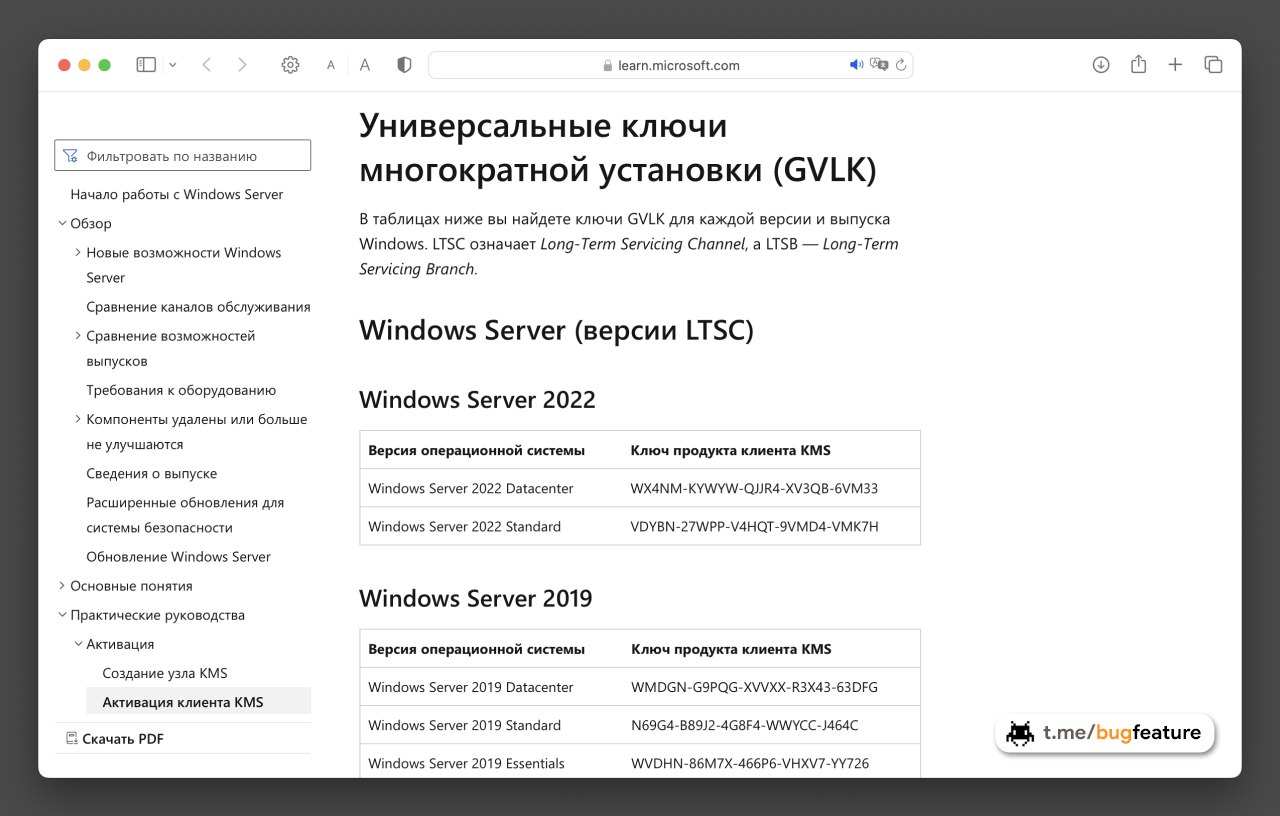The image size is (1280, 816).
Task: Click 'Скачать PDF' download link
Action: tap(123, 739)
